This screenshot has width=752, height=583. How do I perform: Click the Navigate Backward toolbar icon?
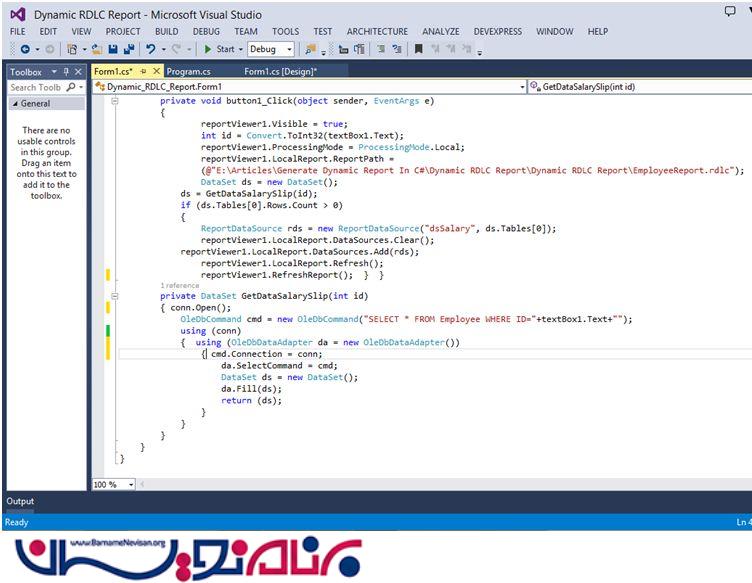tap(25, 49)
